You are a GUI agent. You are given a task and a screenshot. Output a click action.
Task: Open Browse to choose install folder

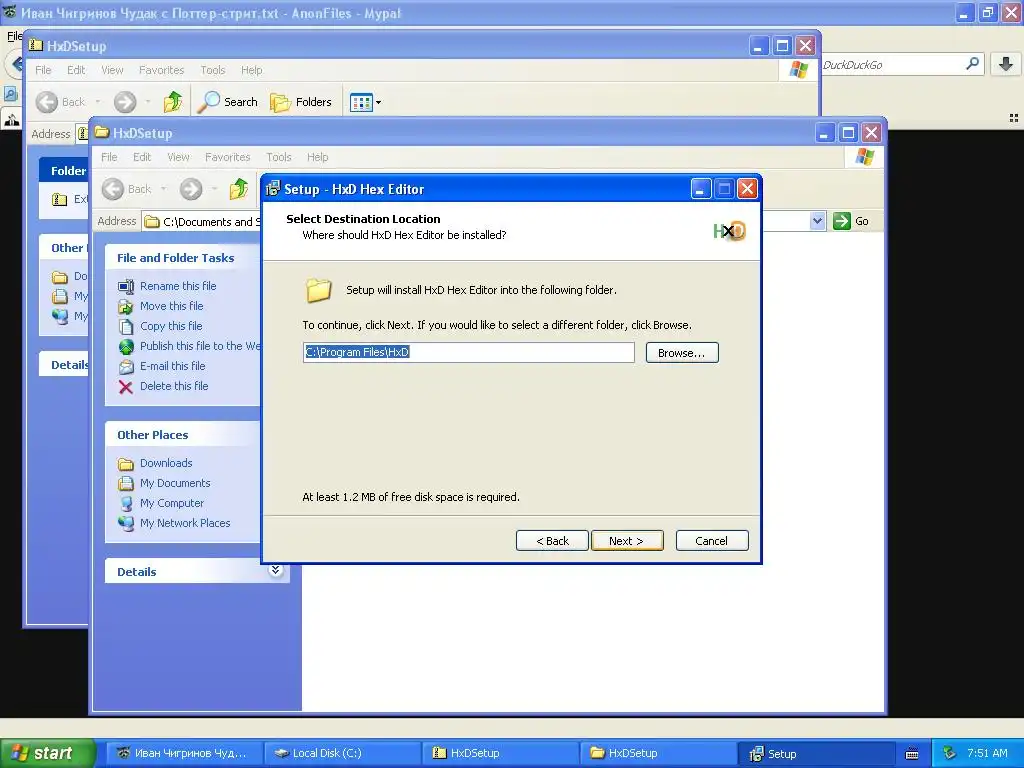coord(682,353)
